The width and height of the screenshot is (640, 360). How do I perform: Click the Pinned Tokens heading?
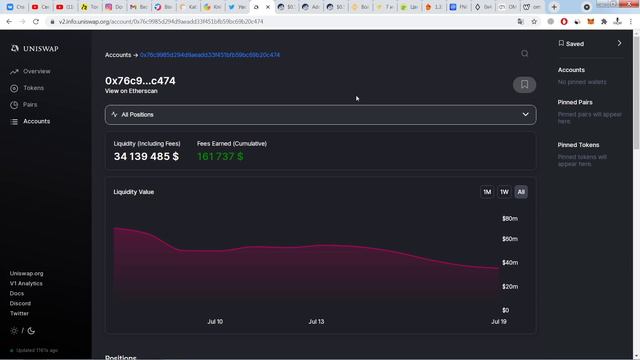click(578, 145)
